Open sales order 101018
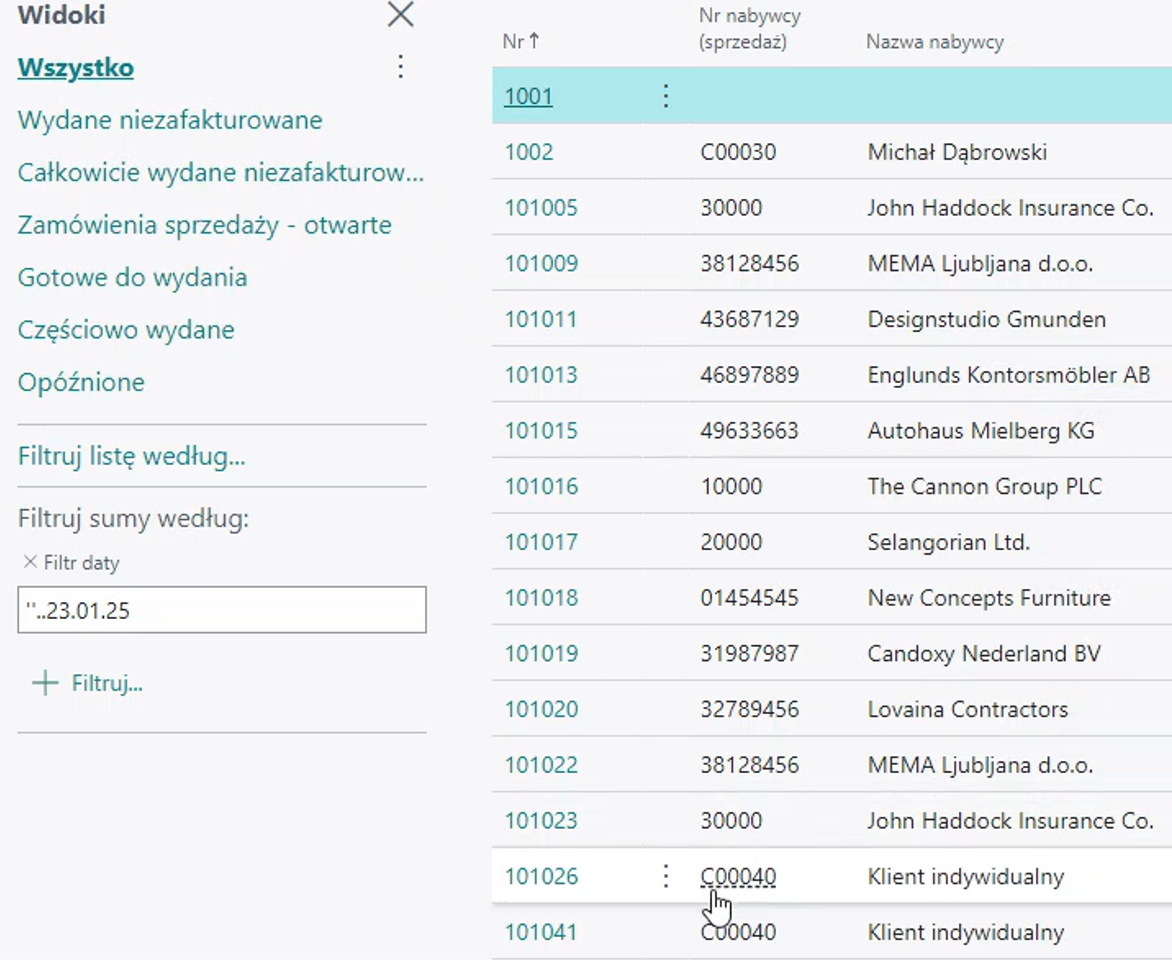 pyautogui.click(x=541, y=597)
